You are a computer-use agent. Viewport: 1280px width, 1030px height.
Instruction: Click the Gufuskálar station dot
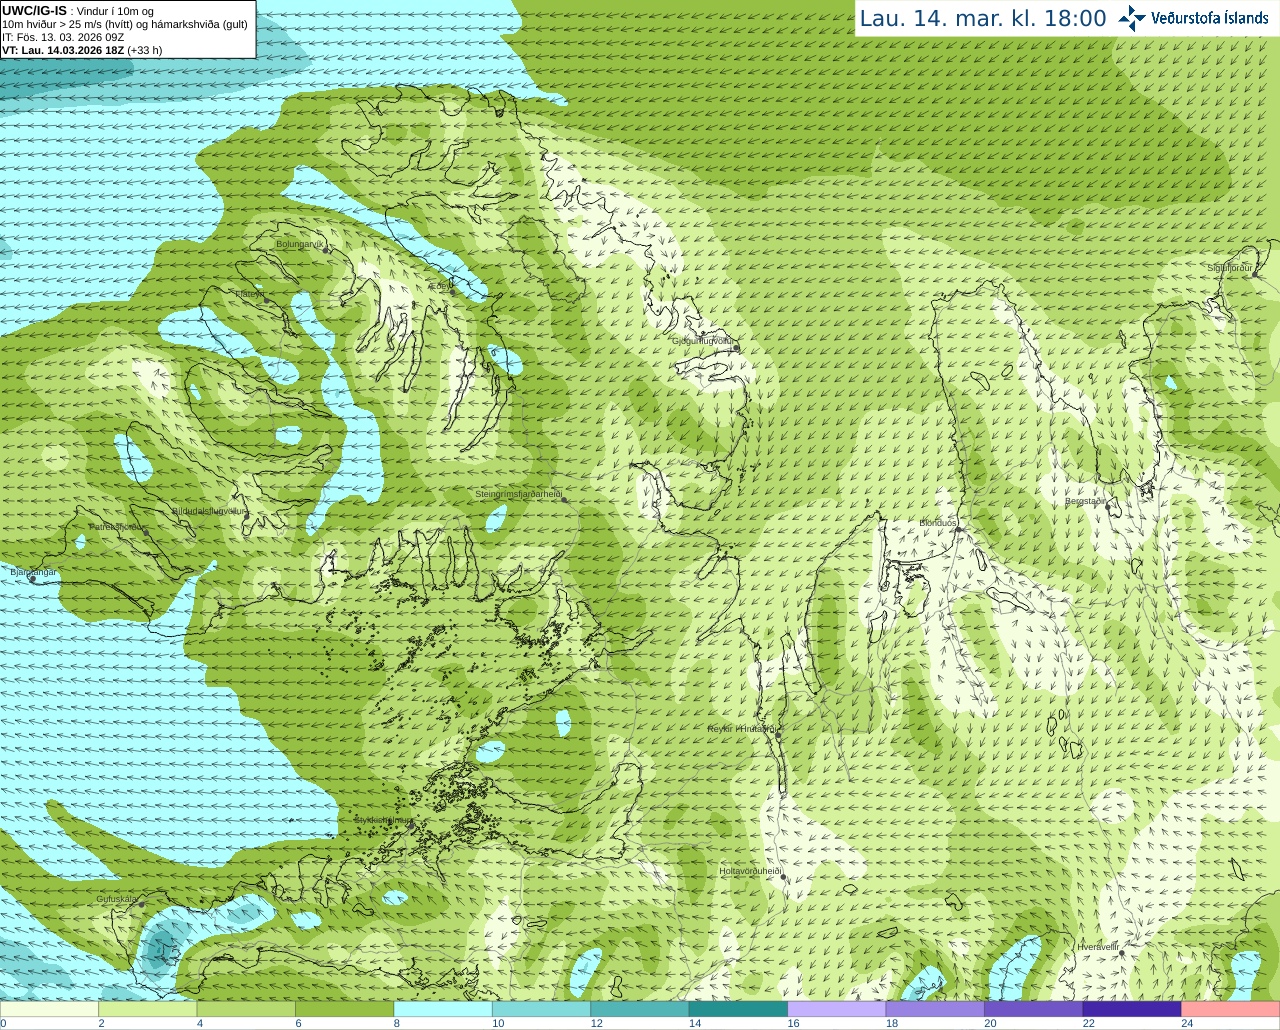tap(142, 905)
